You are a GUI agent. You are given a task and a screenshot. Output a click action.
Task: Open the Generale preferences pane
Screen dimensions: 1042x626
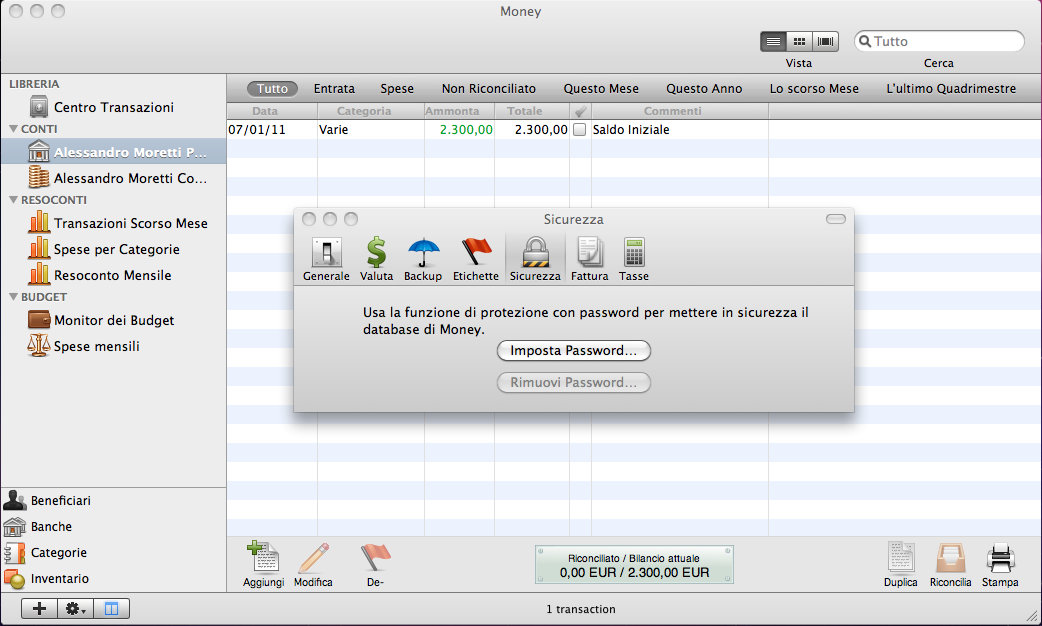point(326,259)
